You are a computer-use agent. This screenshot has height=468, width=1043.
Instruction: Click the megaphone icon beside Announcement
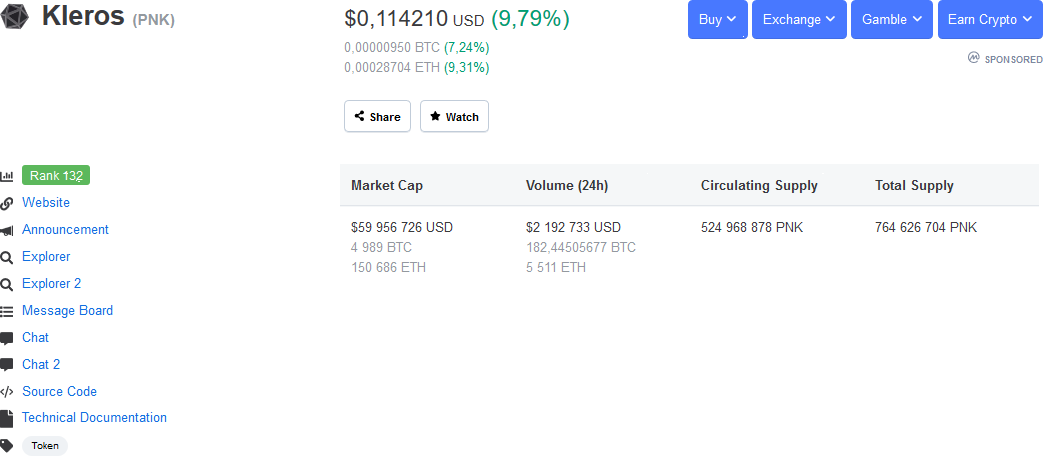pos(7,230)
